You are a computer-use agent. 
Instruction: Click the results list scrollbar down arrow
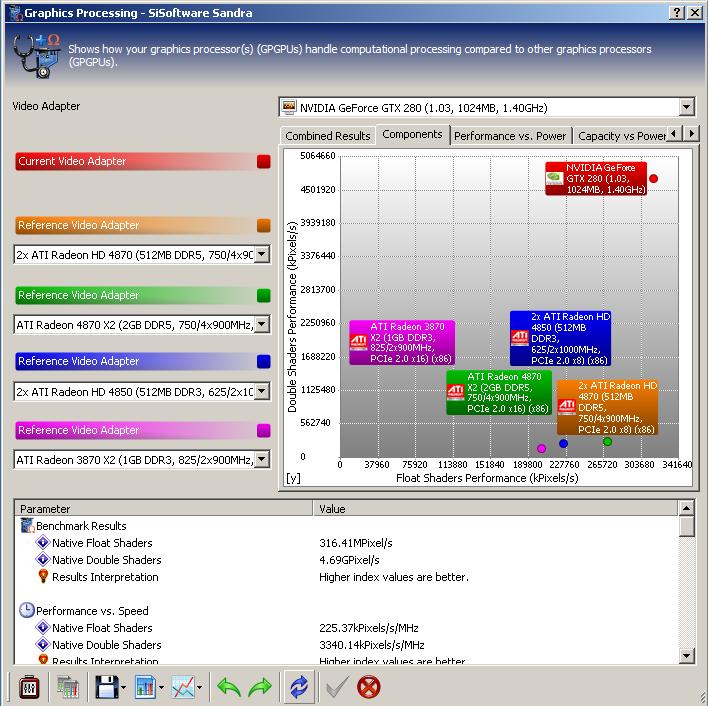pyautogui.click(x=686, y=655)
